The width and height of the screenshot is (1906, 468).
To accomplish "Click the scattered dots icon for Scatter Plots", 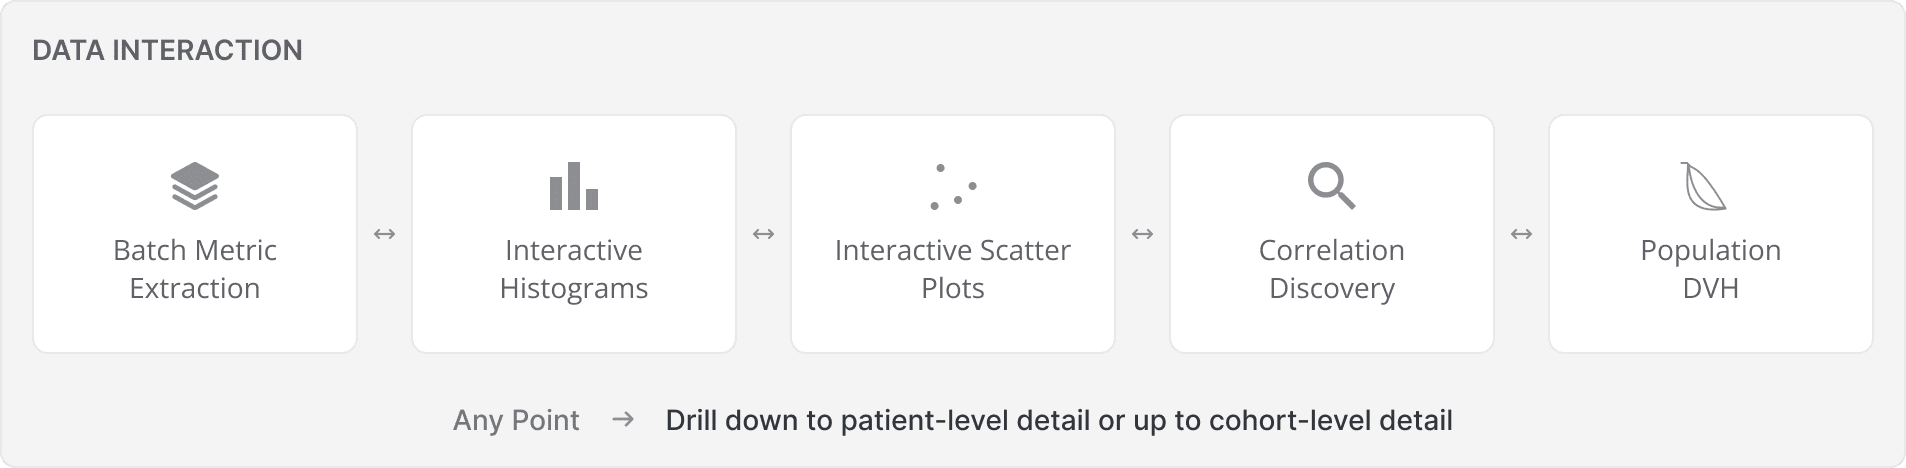I will [953, 187].
